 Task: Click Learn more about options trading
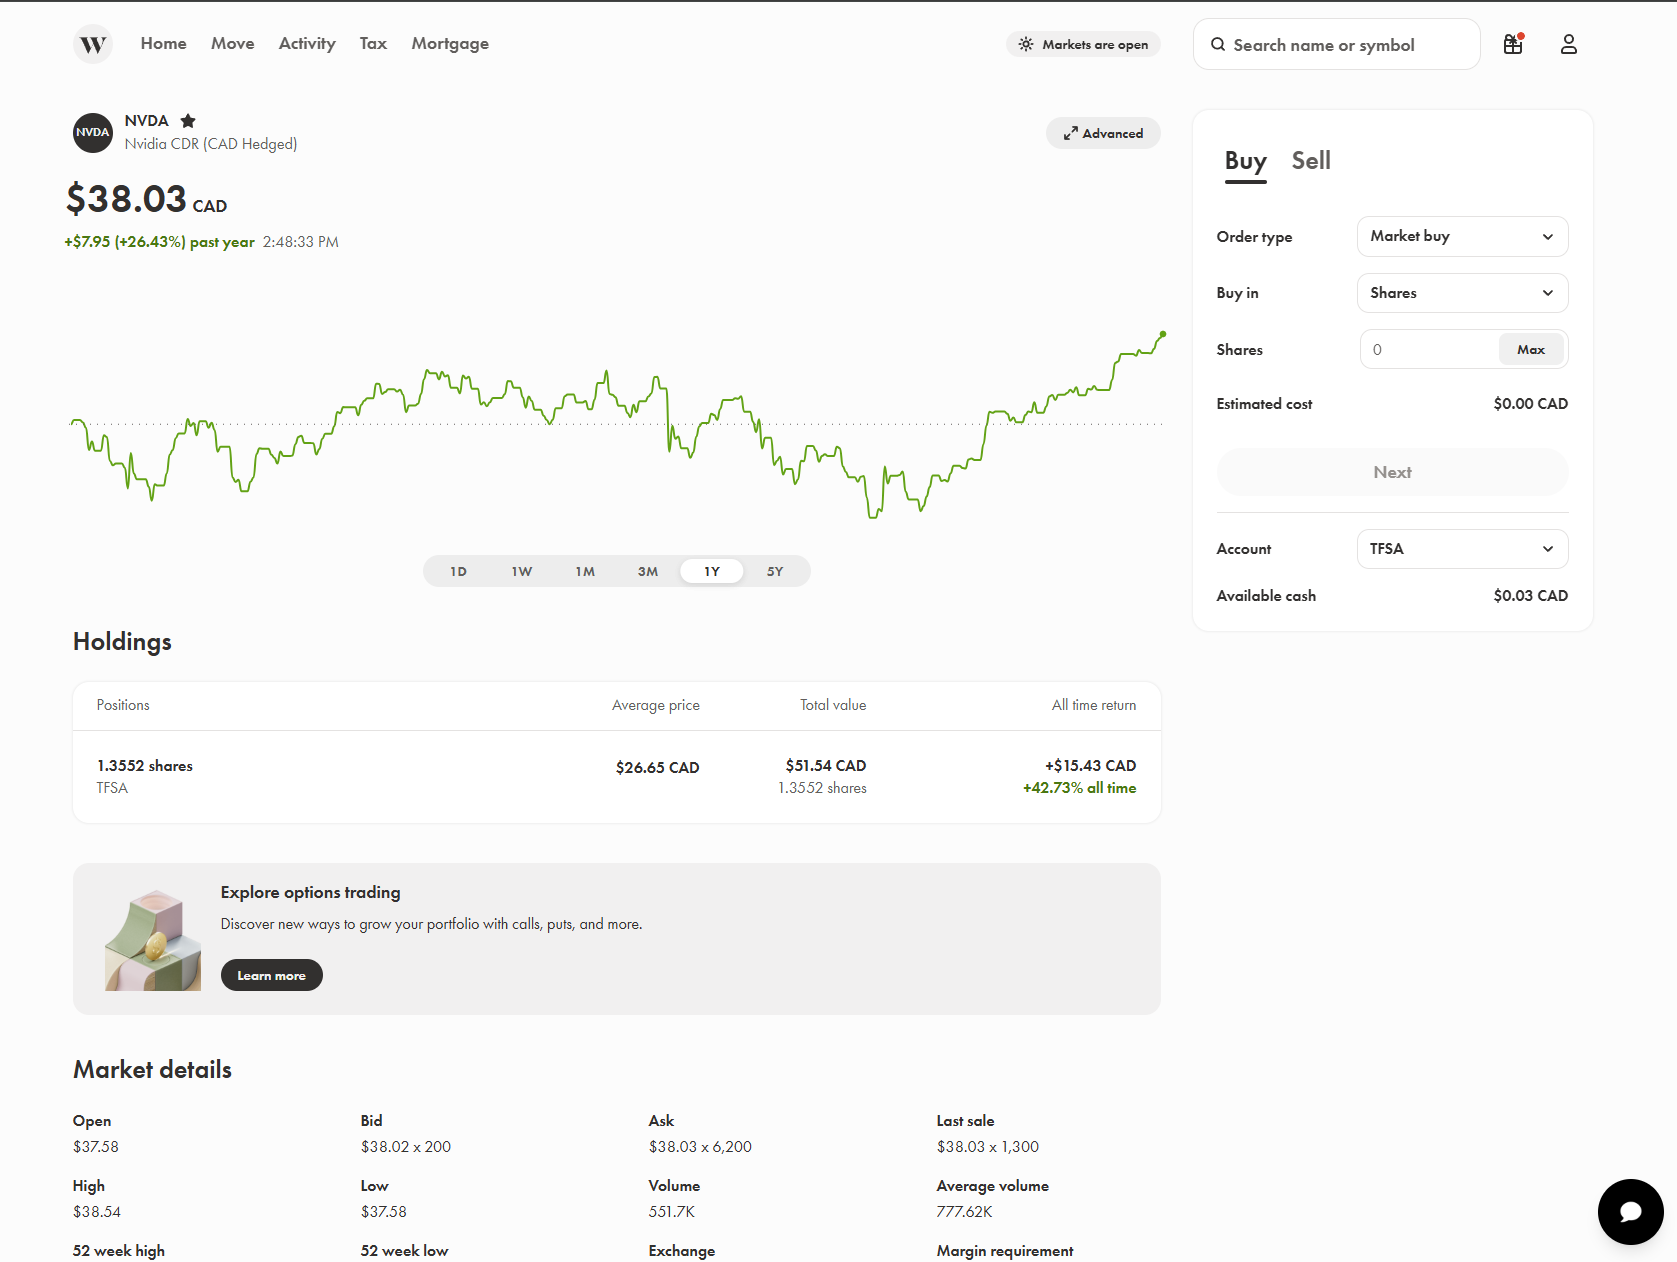tap(271, 975)
